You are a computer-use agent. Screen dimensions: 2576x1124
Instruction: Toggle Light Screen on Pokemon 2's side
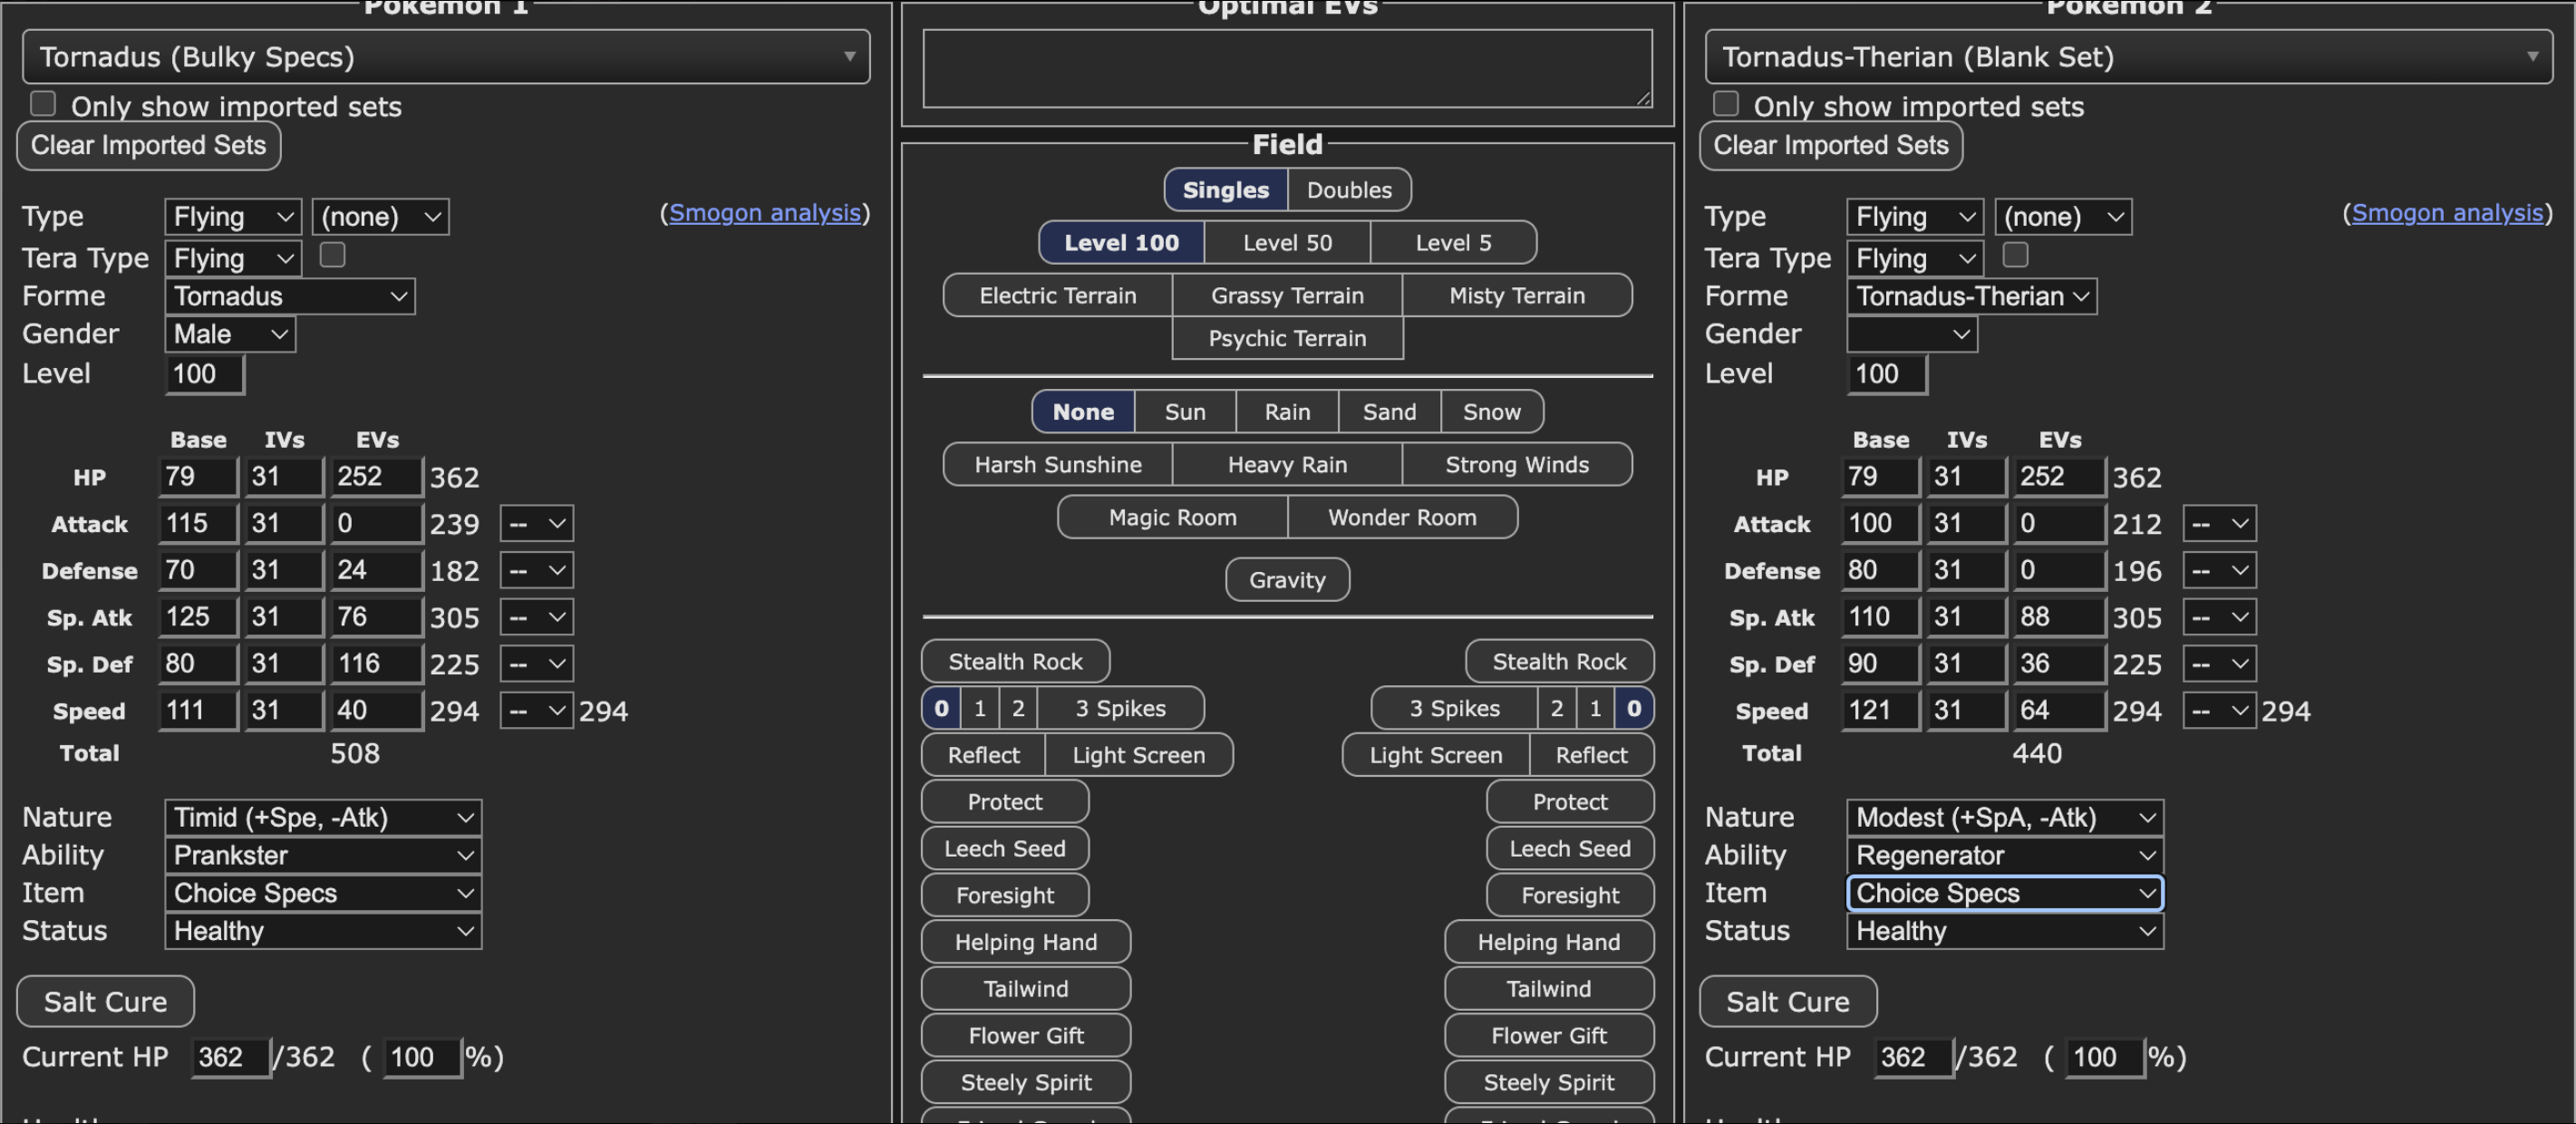pos(1435,755)
